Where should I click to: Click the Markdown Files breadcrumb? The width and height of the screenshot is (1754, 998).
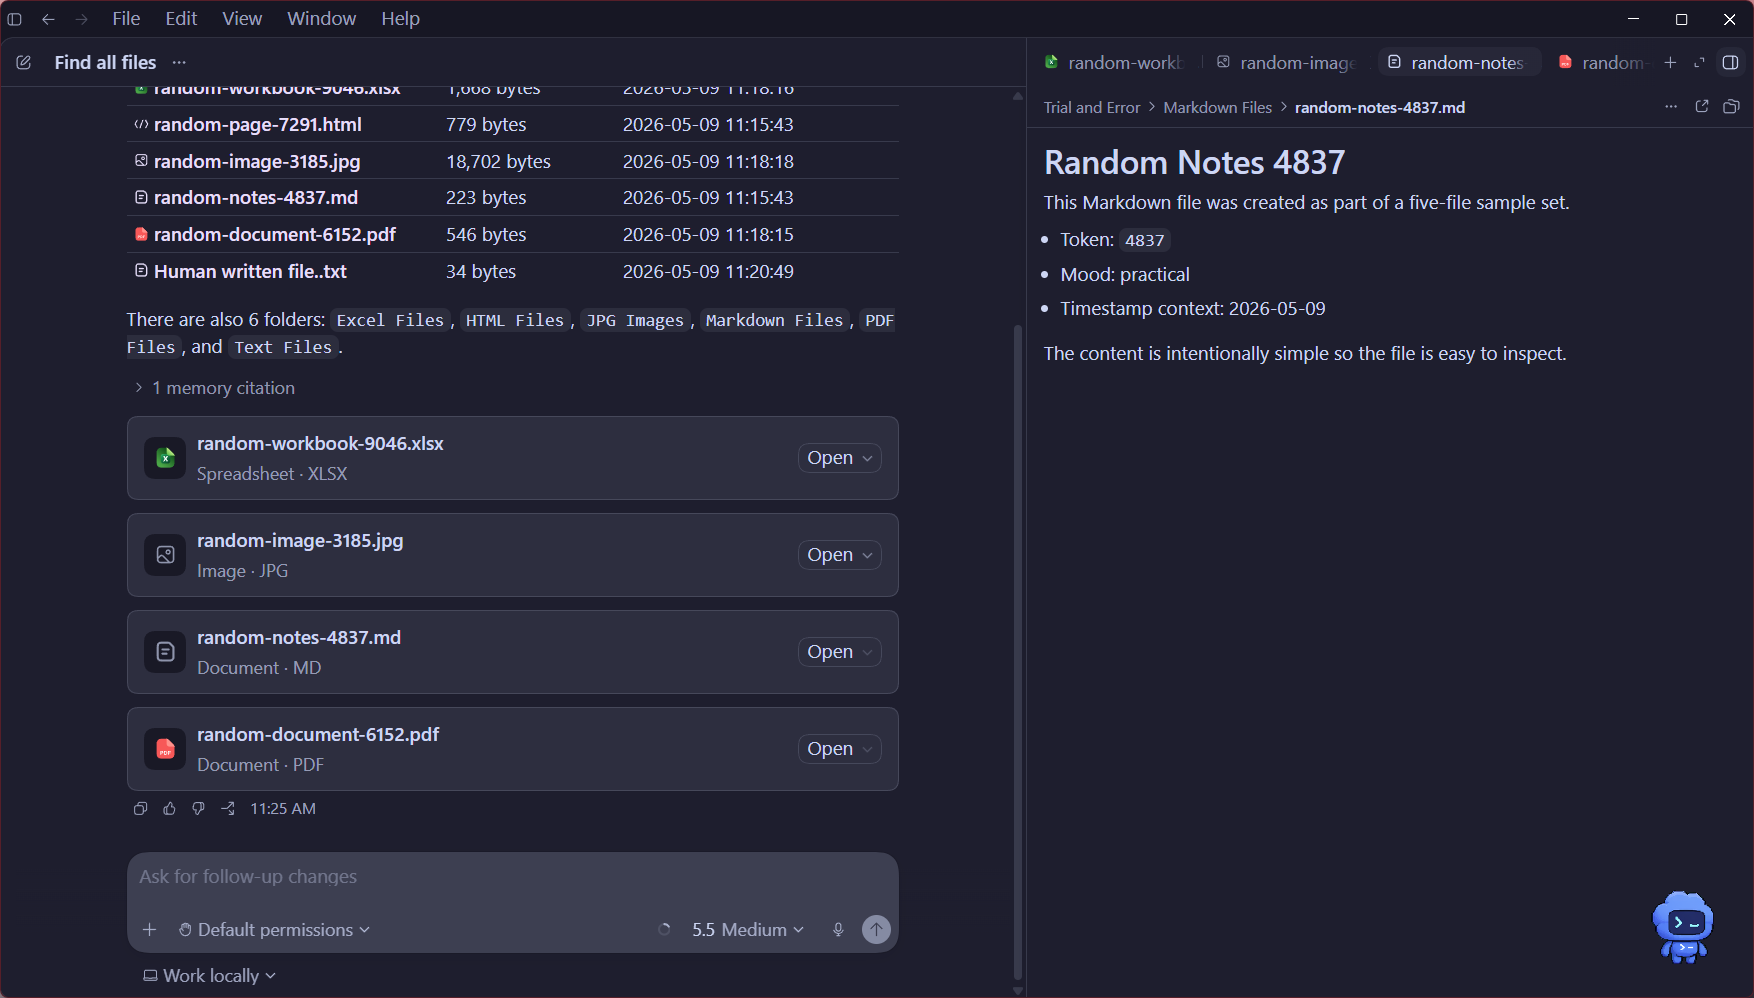pos(1217,107)
